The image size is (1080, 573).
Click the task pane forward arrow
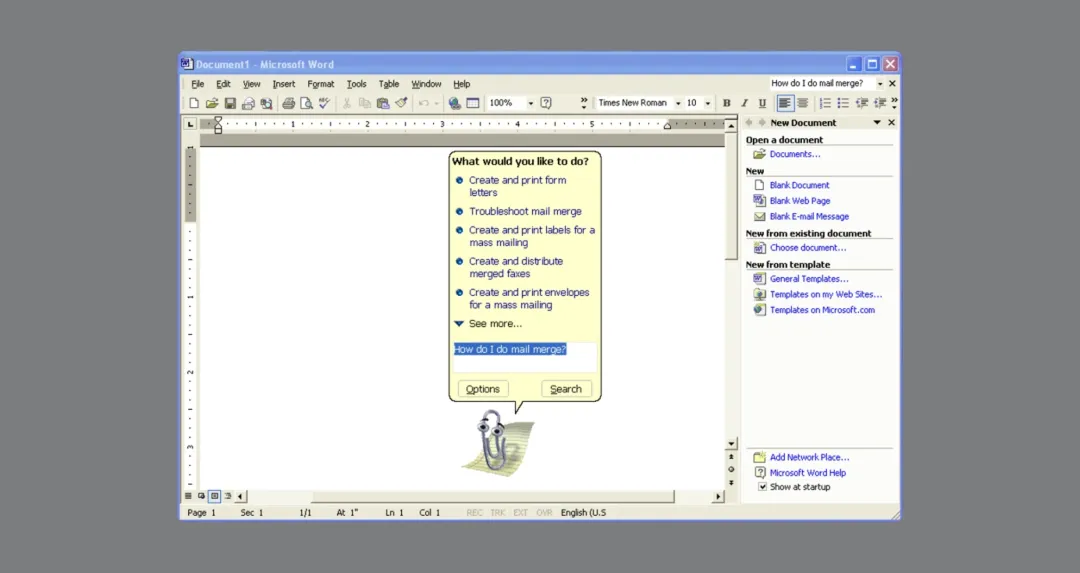[762, 123]
